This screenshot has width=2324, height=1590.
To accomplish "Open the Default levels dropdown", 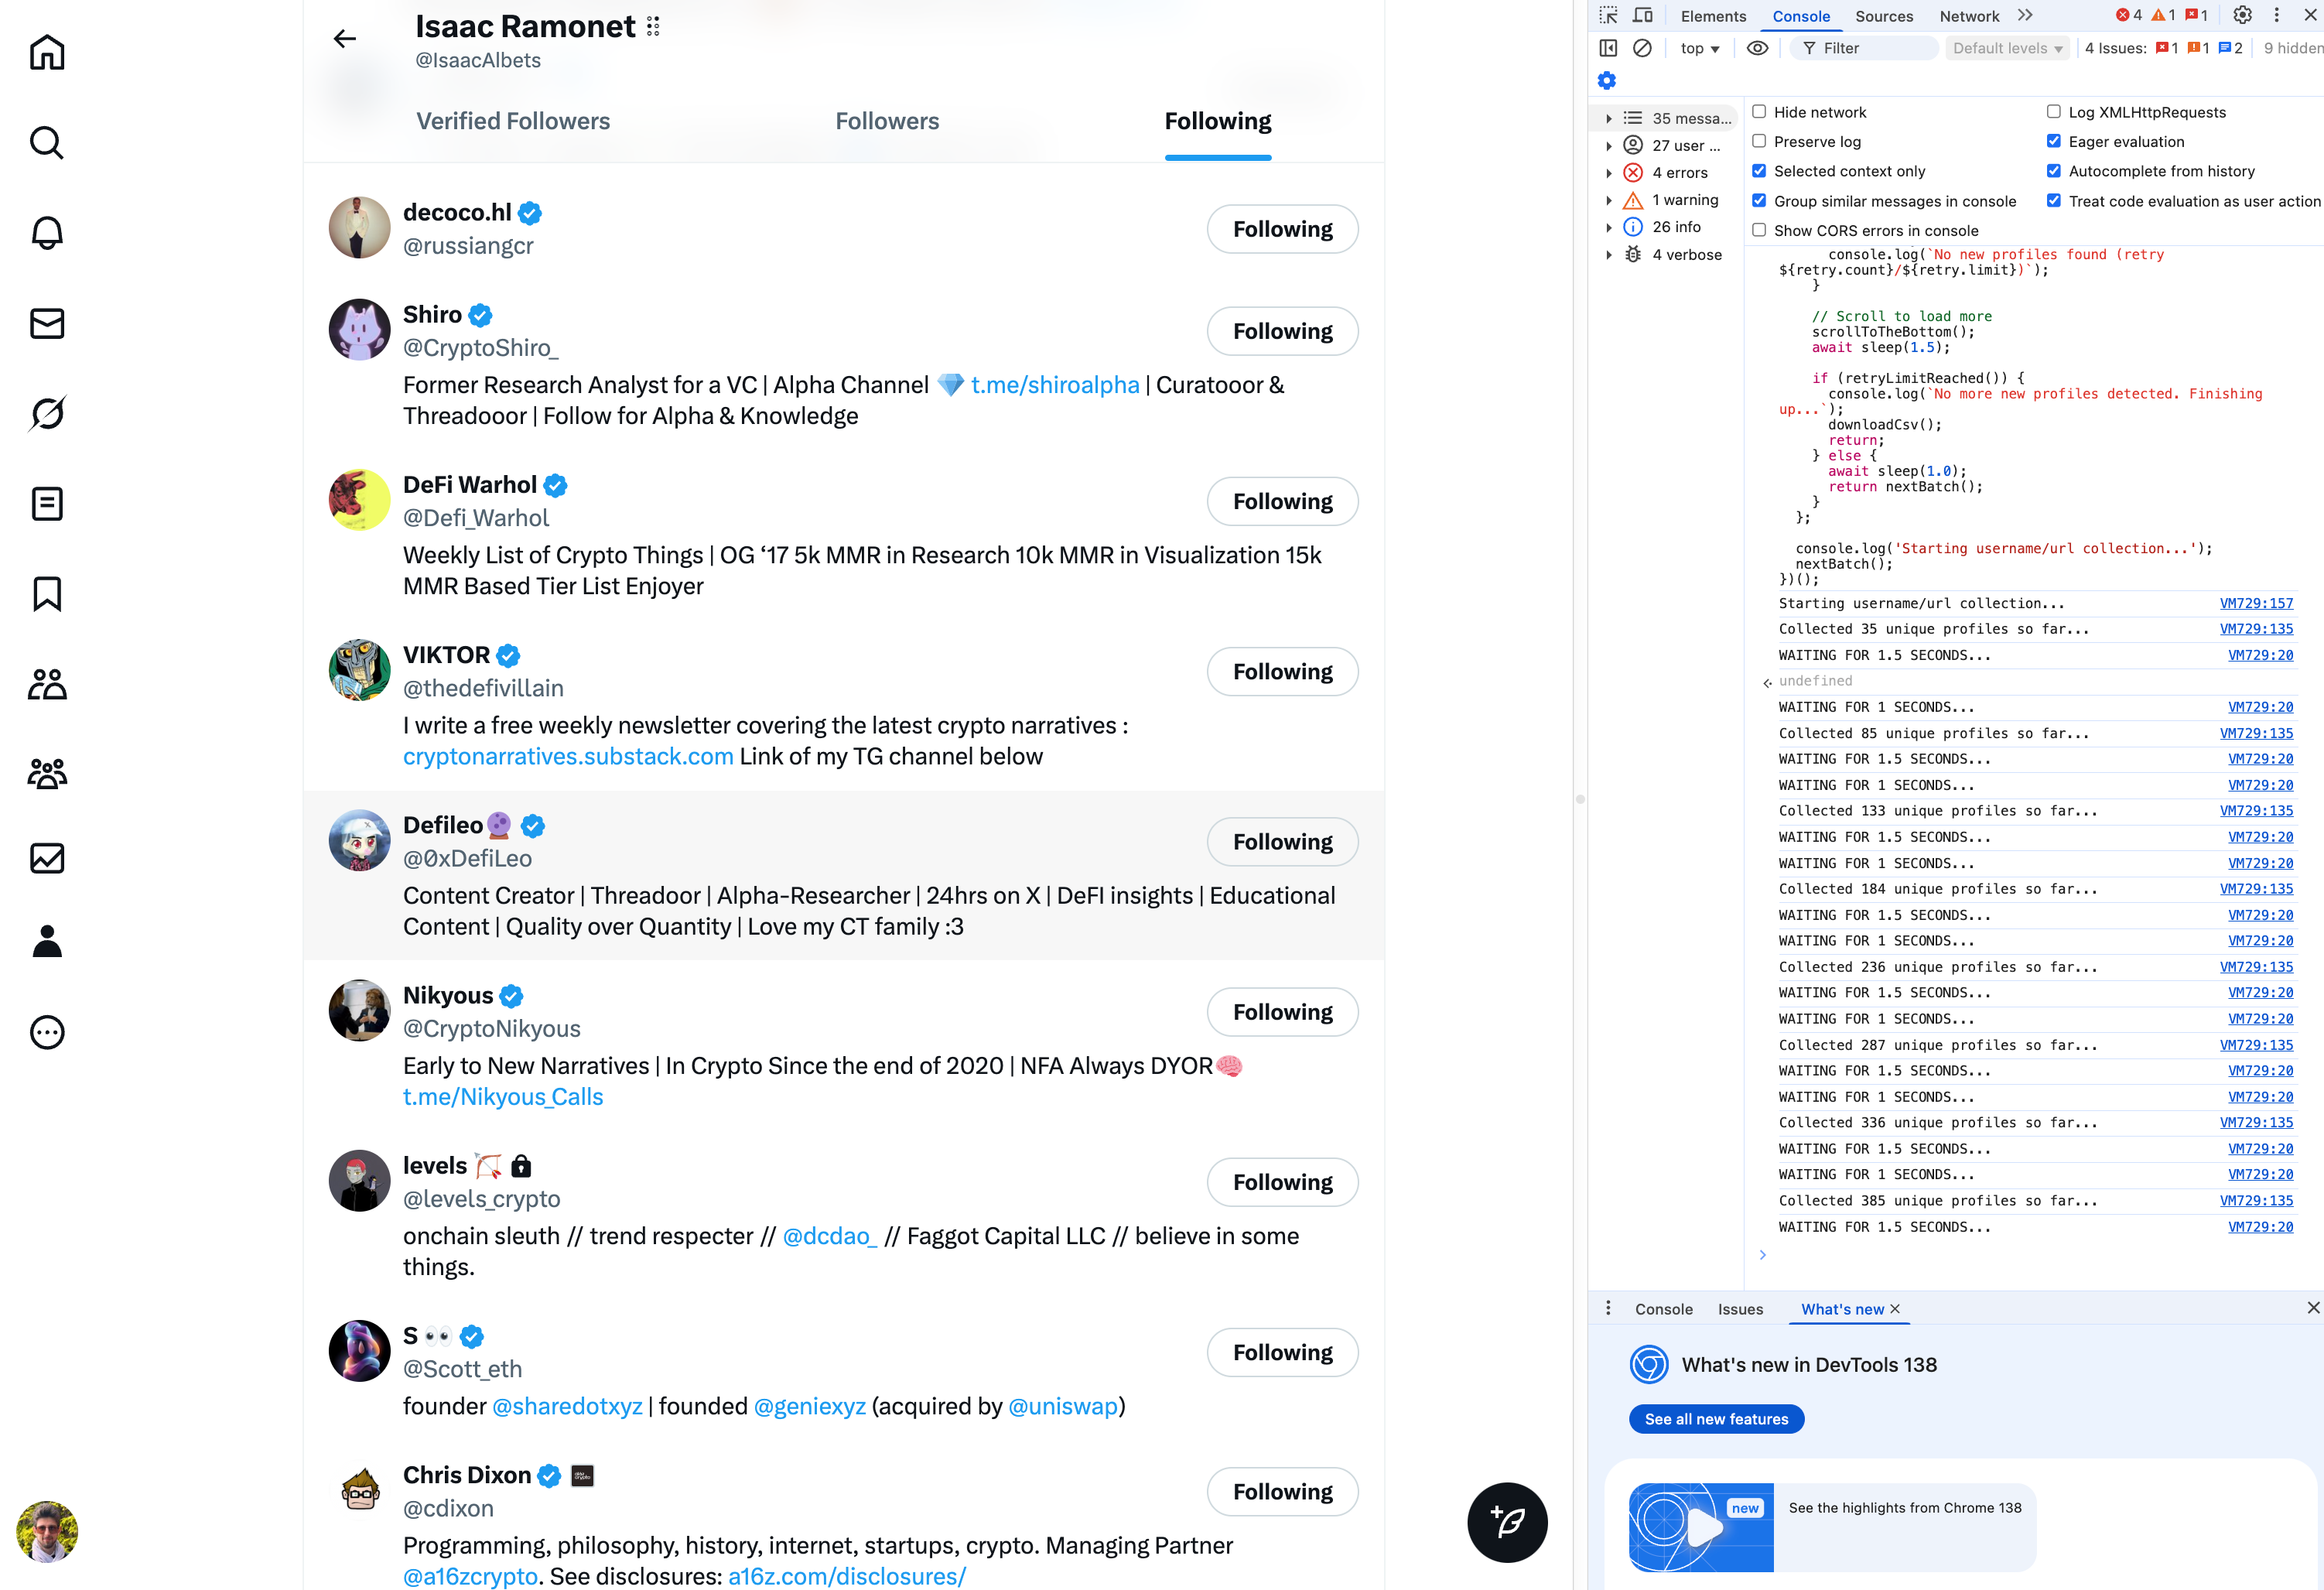I will (x=2007, y=48).
